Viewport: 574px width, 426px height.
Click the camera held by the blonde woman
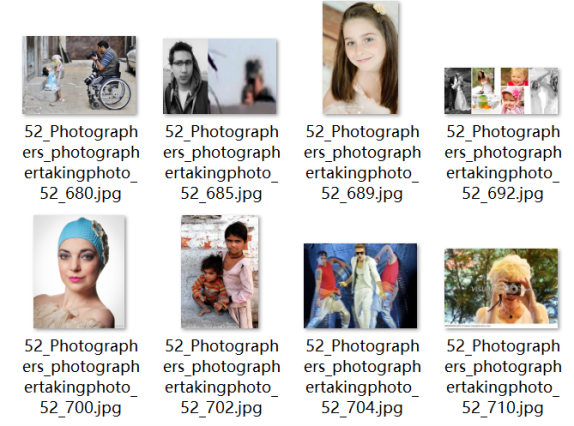click(x=509, y=289)
